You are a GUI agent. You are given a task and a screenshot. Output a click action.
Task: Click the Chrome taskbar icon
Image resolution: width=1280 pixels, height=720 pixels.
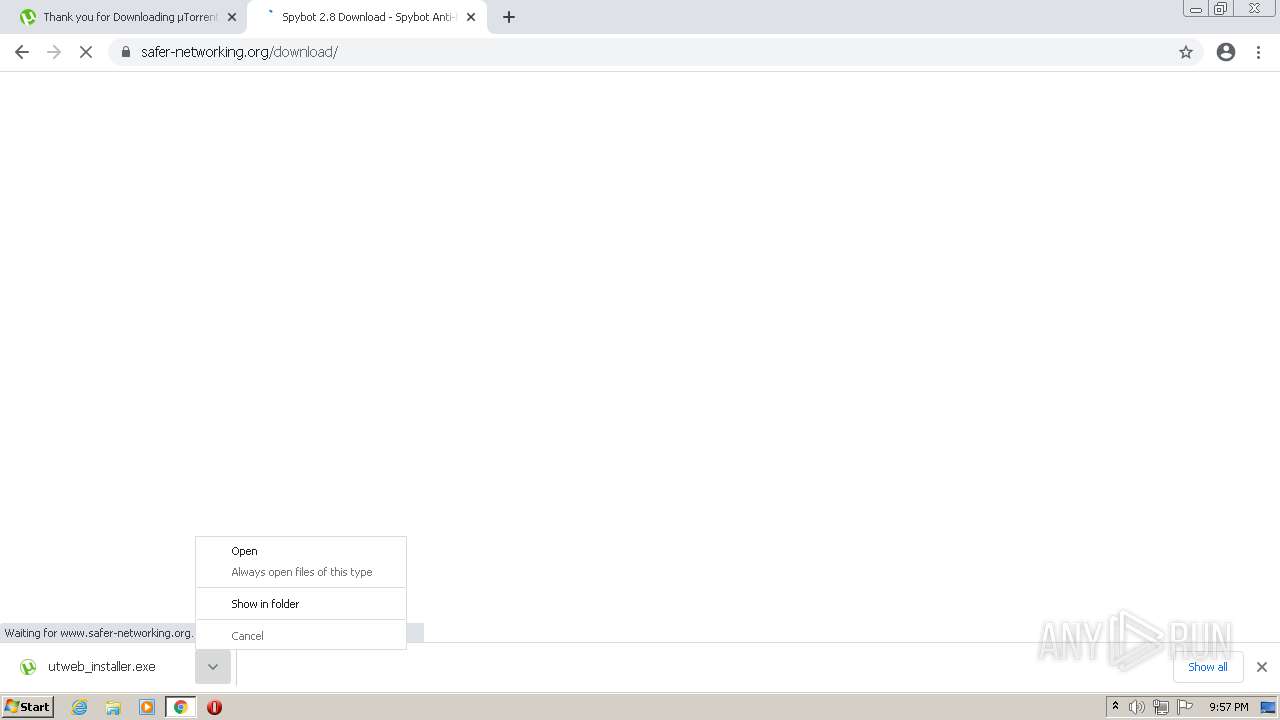click(x=180, y=707)
